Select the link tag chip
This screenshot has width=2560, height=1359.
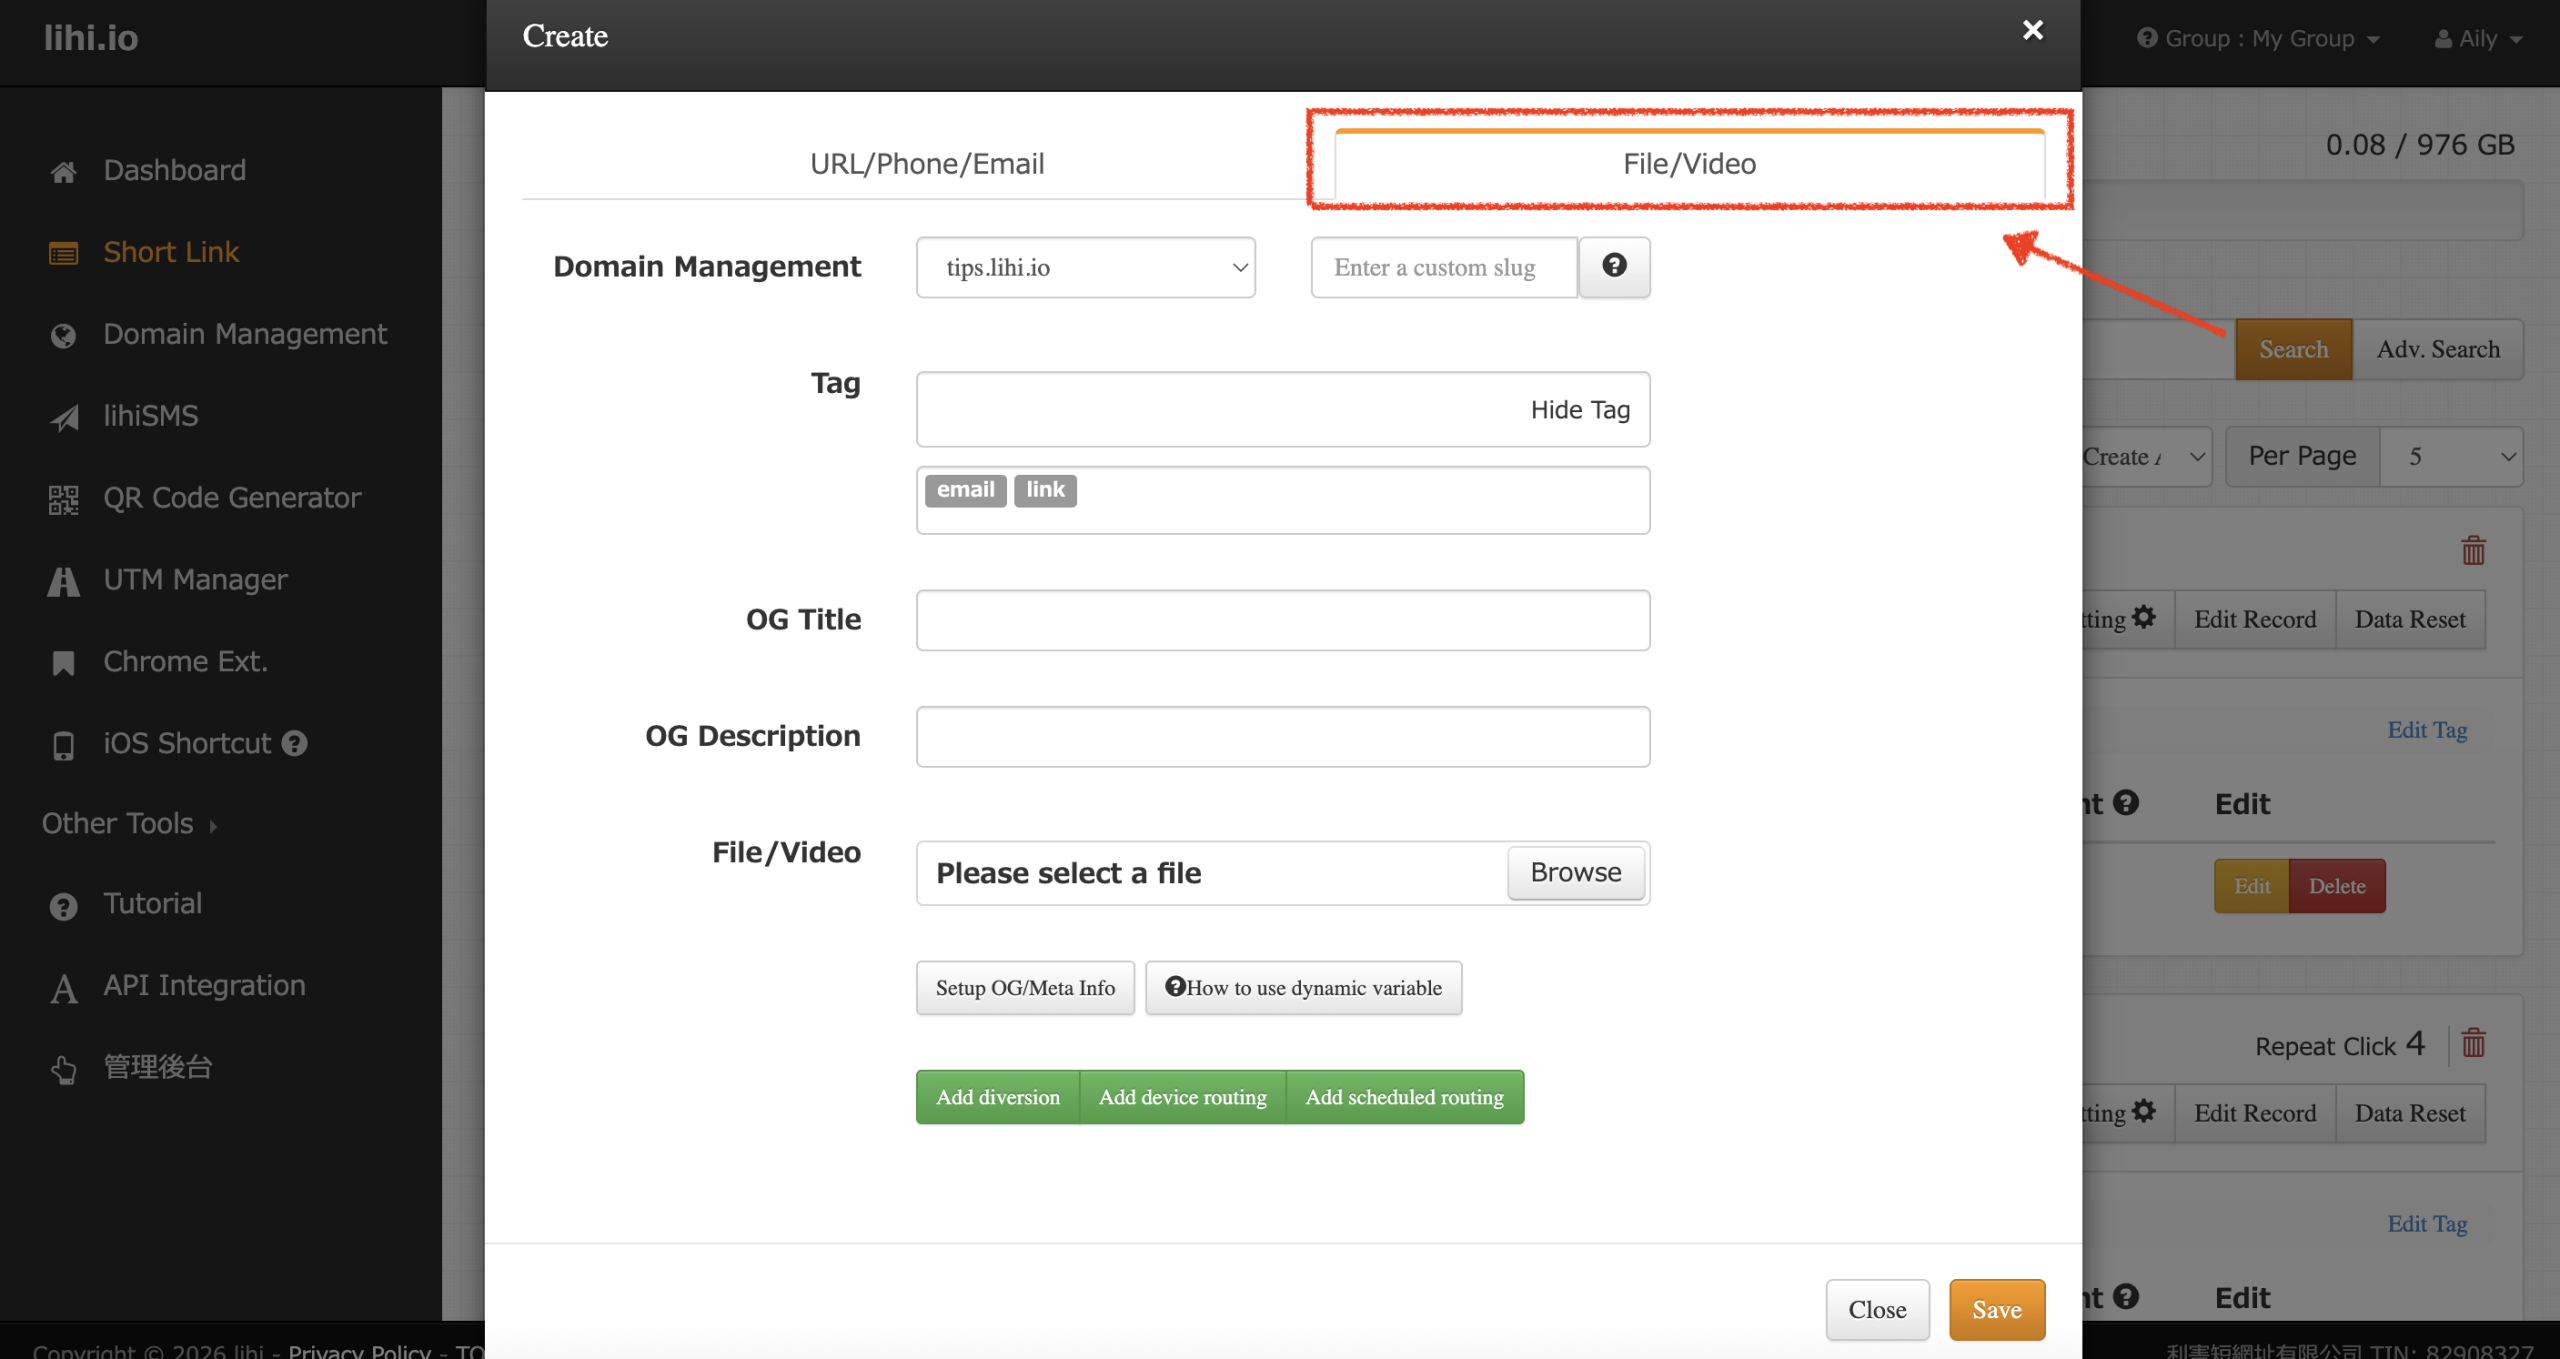[1044, 490]
